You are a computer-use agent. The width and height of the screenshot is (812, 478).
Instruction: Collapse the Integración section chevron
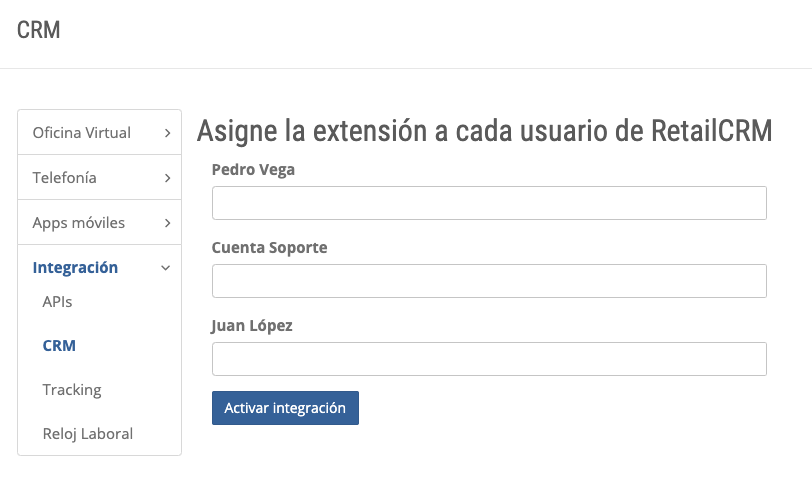click(166, 268)
